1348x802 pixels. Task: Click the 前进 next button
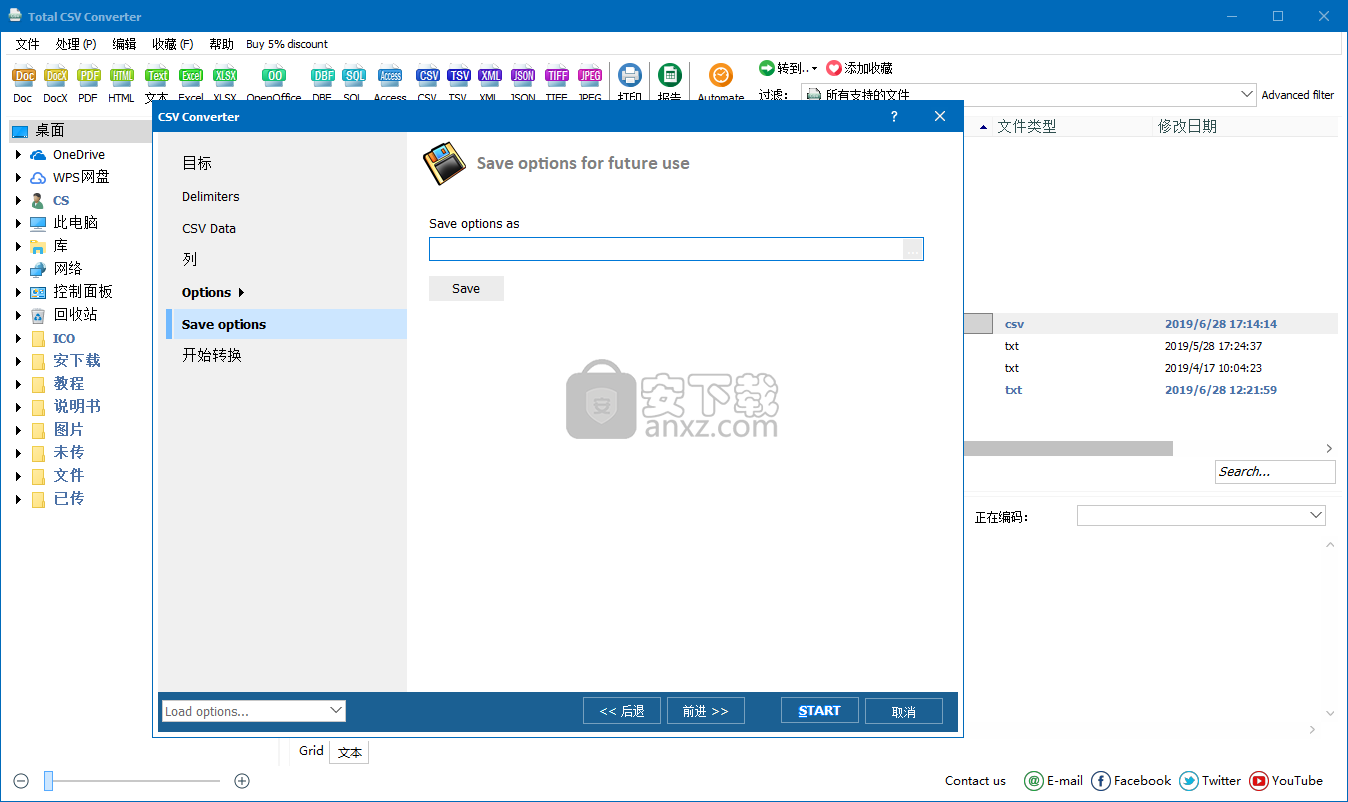(x=706, y=711)
